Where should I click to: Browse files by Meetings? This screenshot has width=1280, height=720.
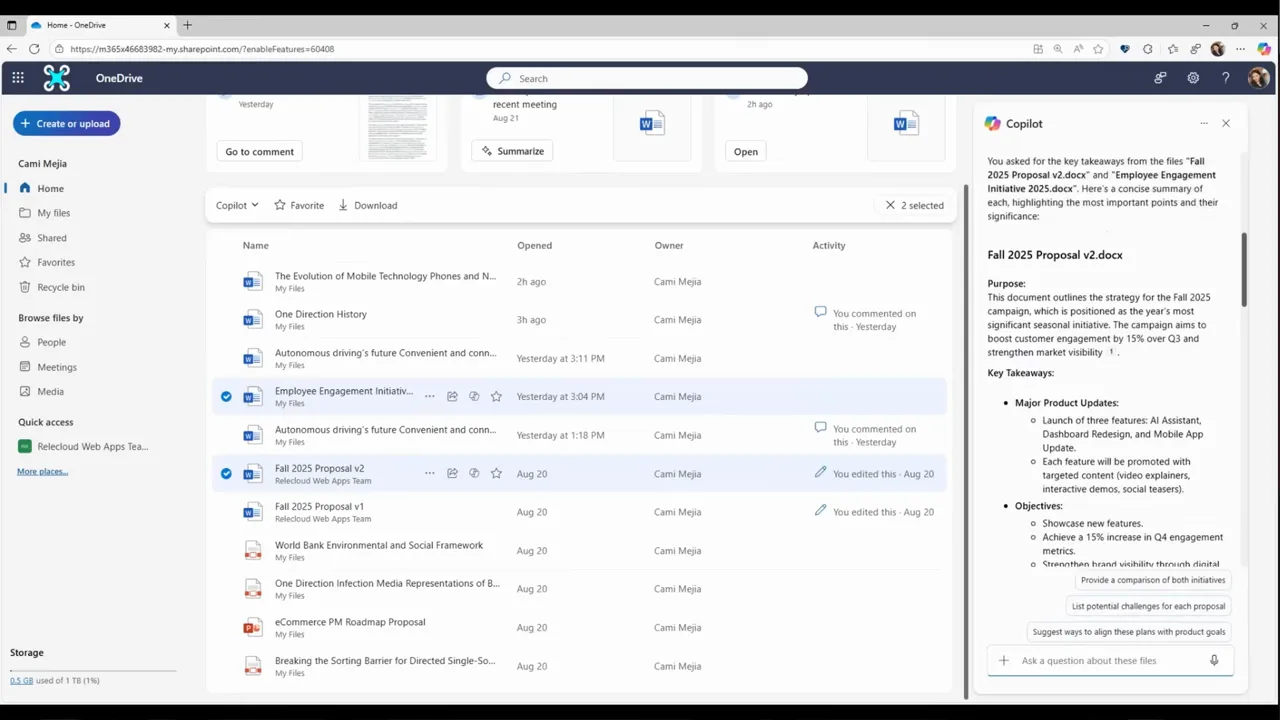[57, 367]
